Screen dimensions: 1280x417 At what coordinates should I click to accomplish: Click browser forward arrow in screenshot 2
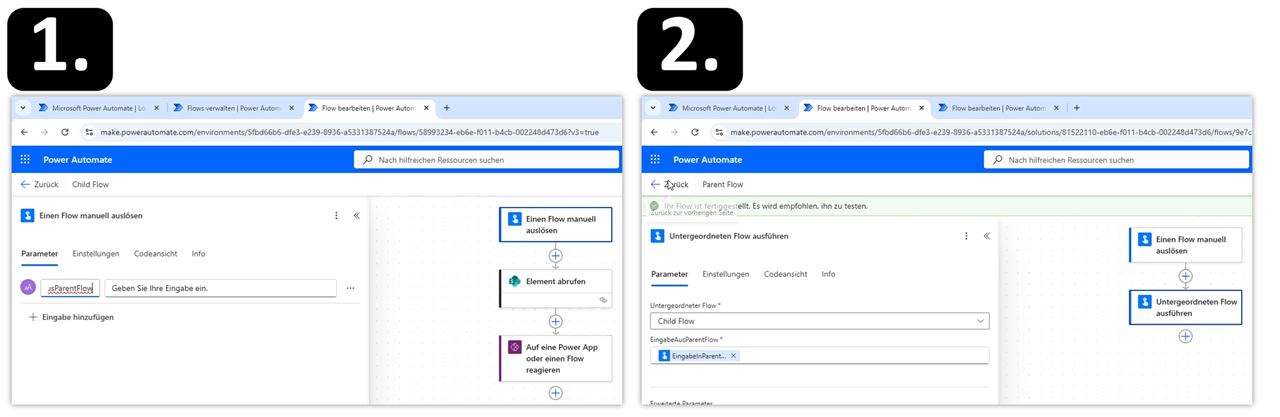(674, 132)
